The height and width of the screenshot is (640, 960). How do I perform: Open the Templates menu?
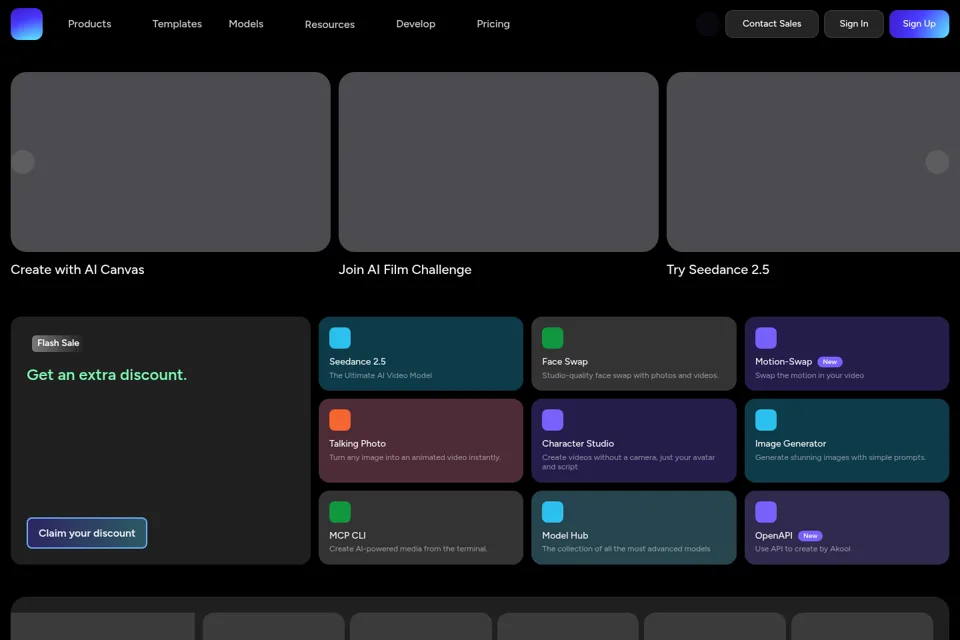[177, 24]
